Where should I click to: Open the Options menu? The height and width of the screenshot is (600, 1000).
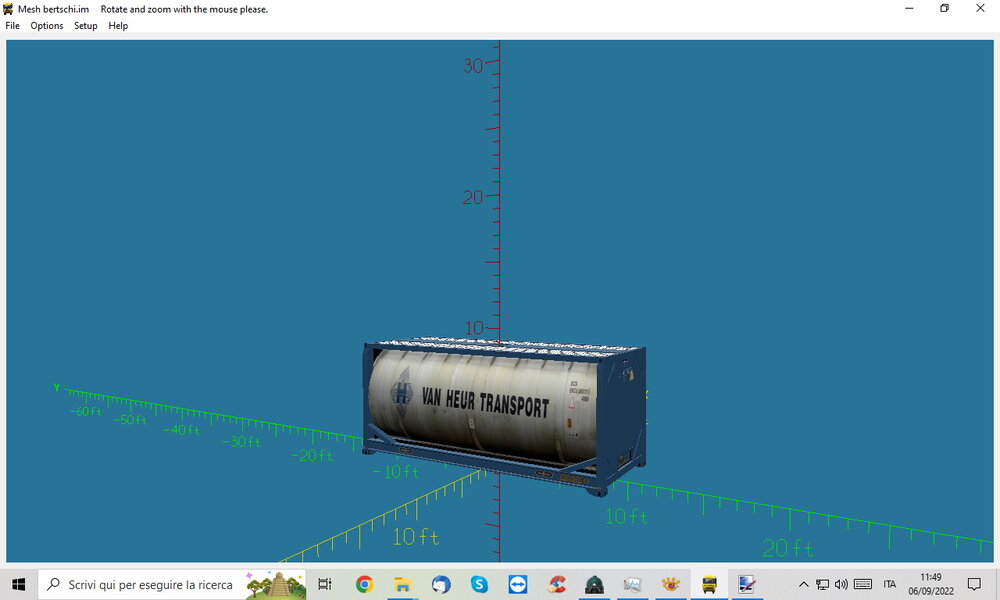47,26
